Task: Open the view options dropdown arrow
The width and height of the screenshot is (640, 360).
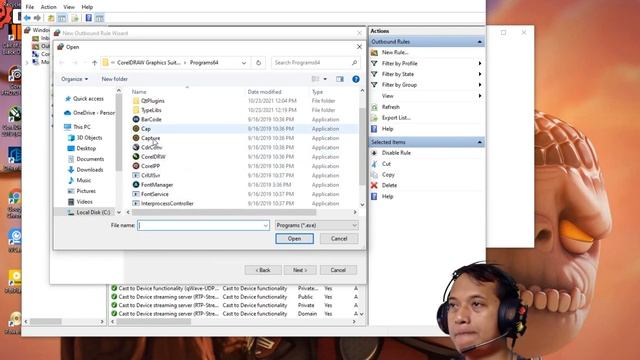Action: coord(325,79)
